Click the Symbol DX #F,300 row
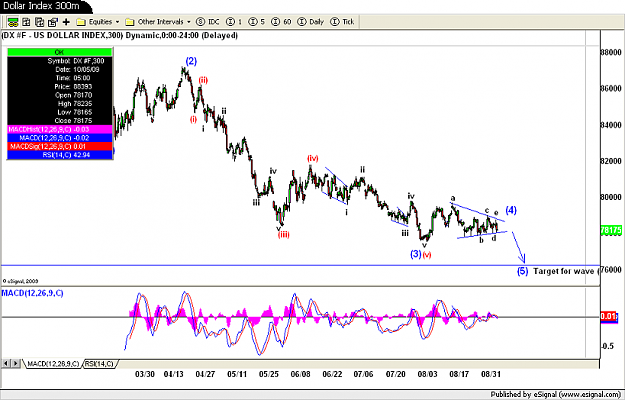625x400 pixels. click(60, 61)
